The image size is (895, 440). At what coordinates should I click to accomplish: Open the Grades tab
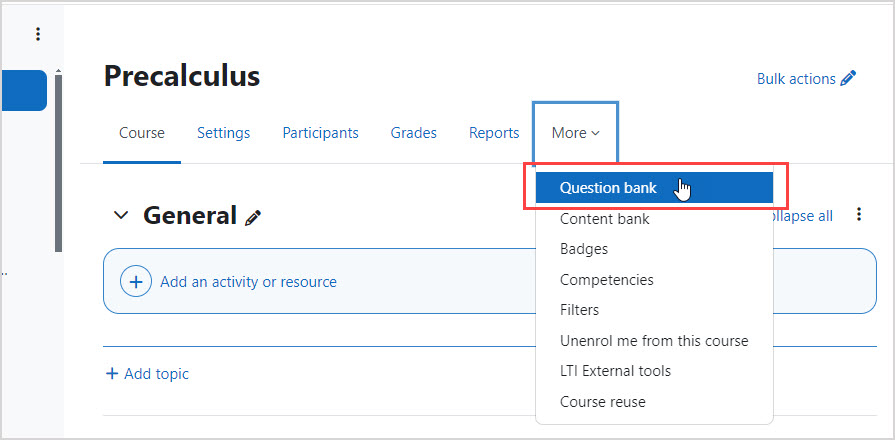click(413, 133)
